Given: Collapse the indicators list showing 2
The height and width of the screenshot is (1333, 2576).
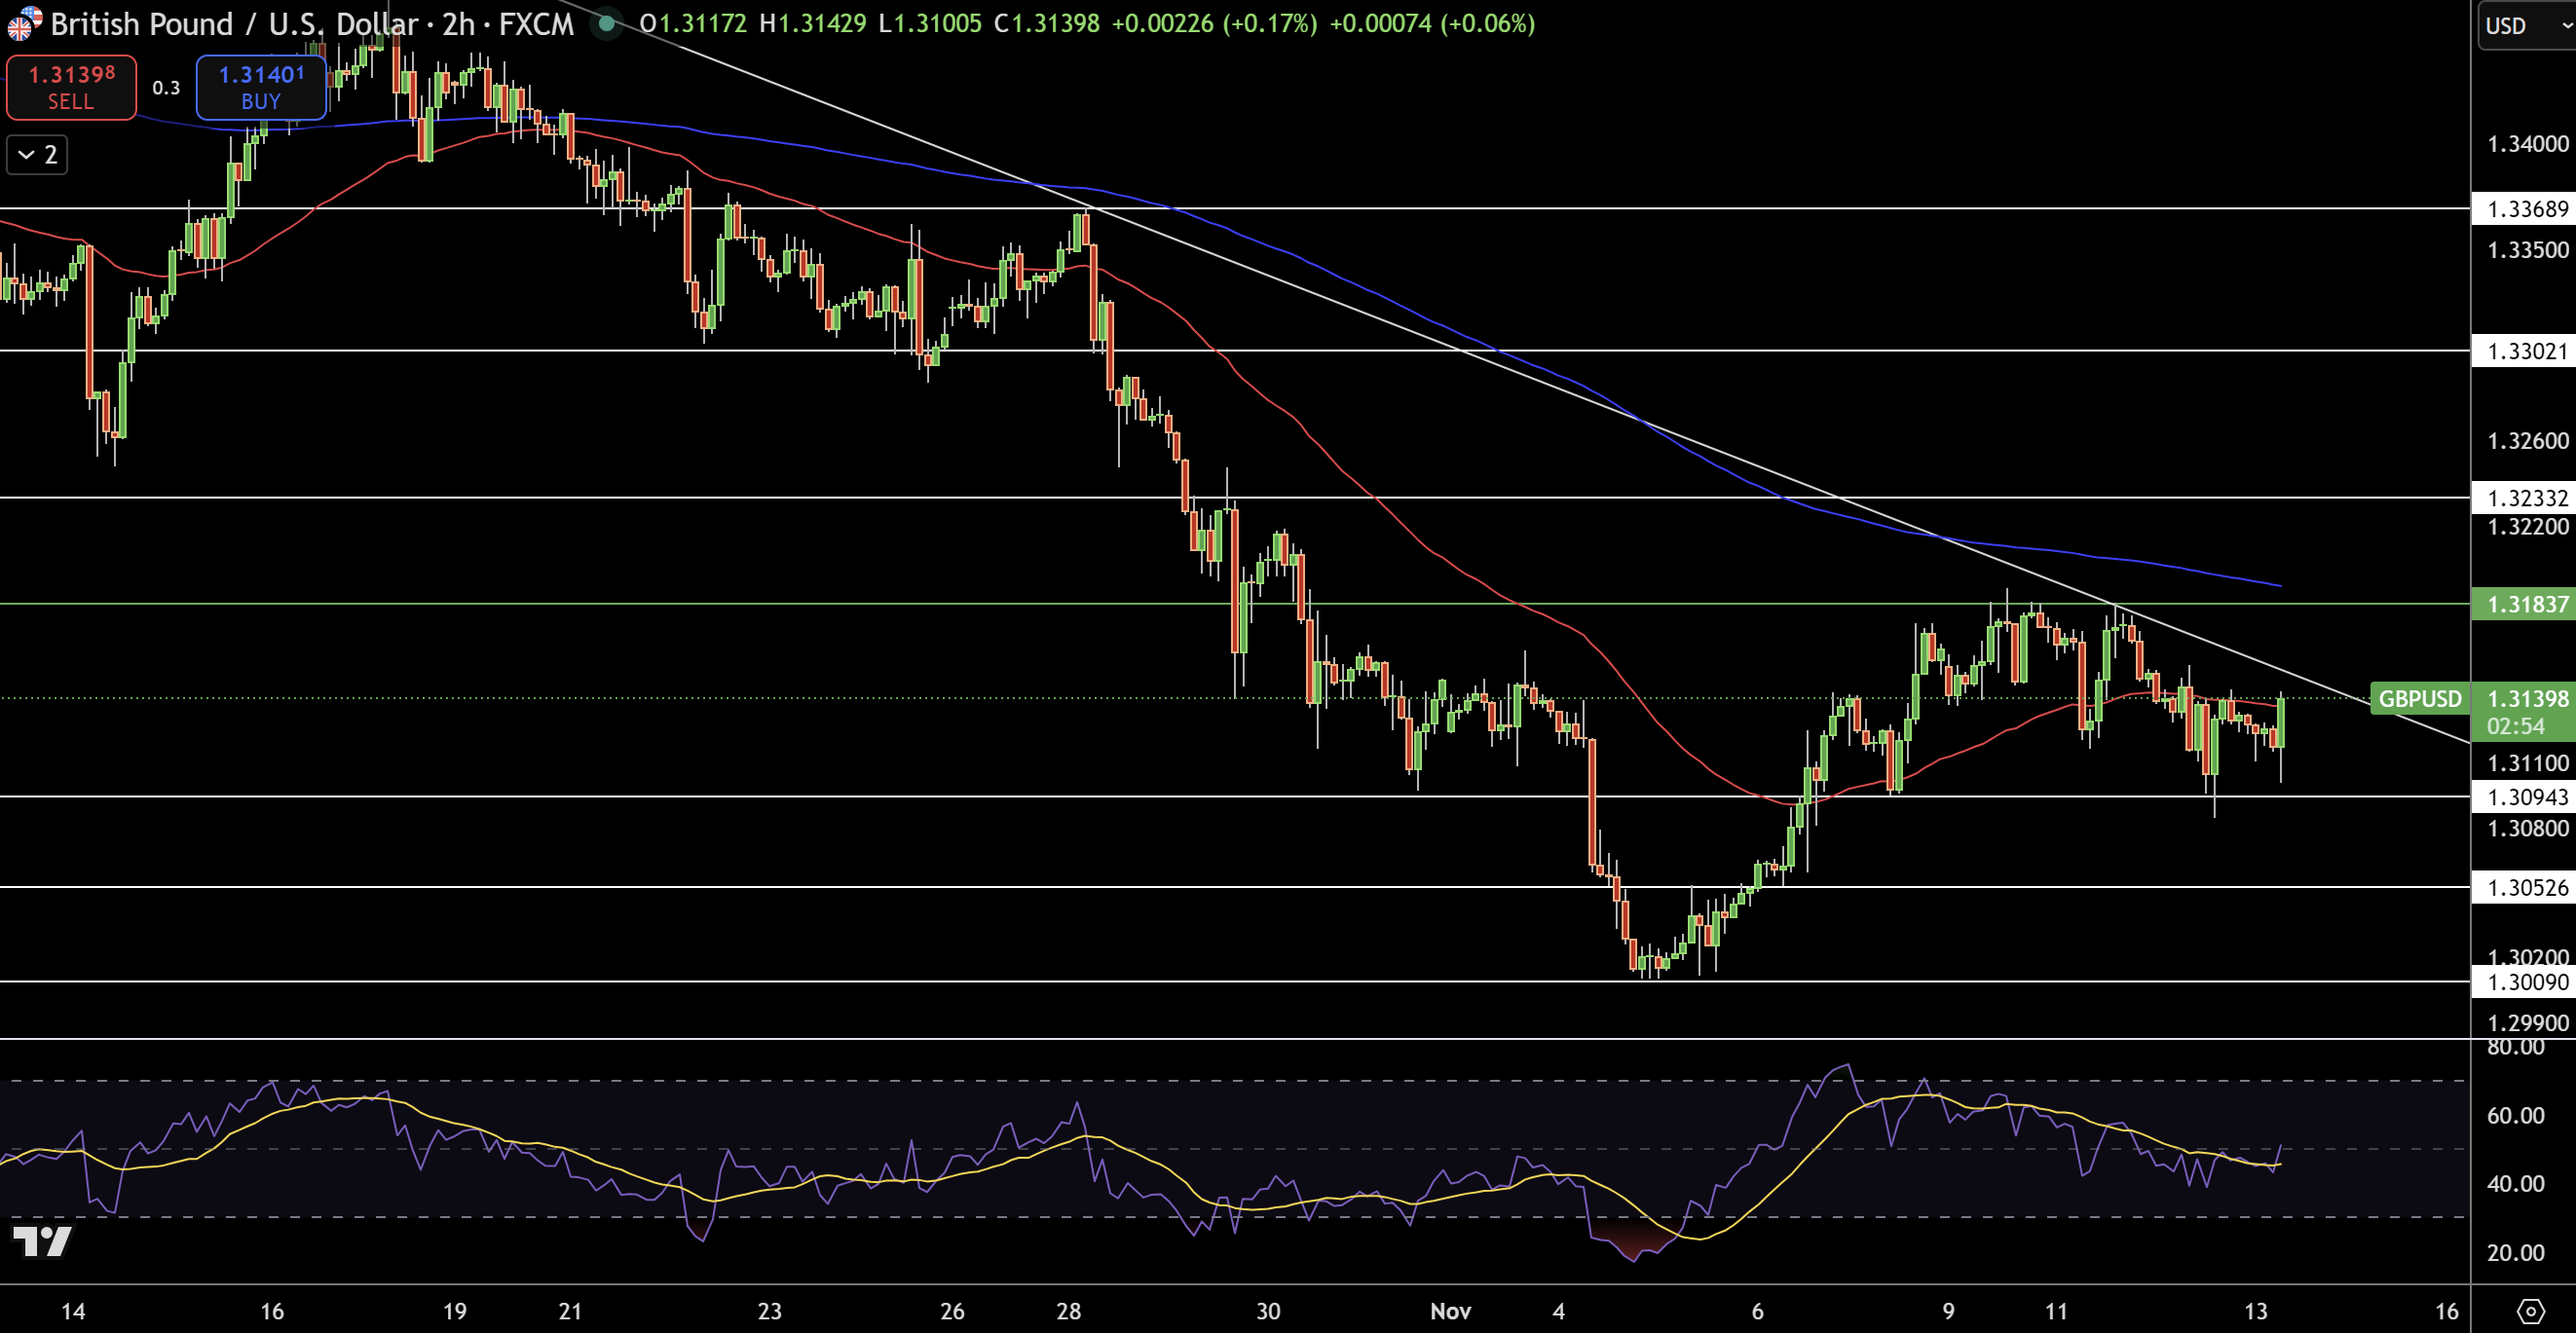Looking at the screenshot, I should coord(37,154).
